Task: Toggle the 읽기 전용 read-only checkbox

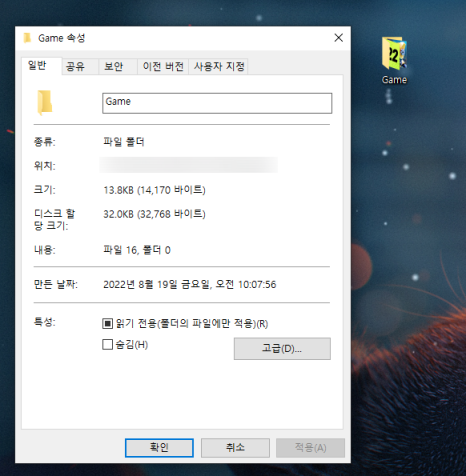Action: (x=107, y=323)
